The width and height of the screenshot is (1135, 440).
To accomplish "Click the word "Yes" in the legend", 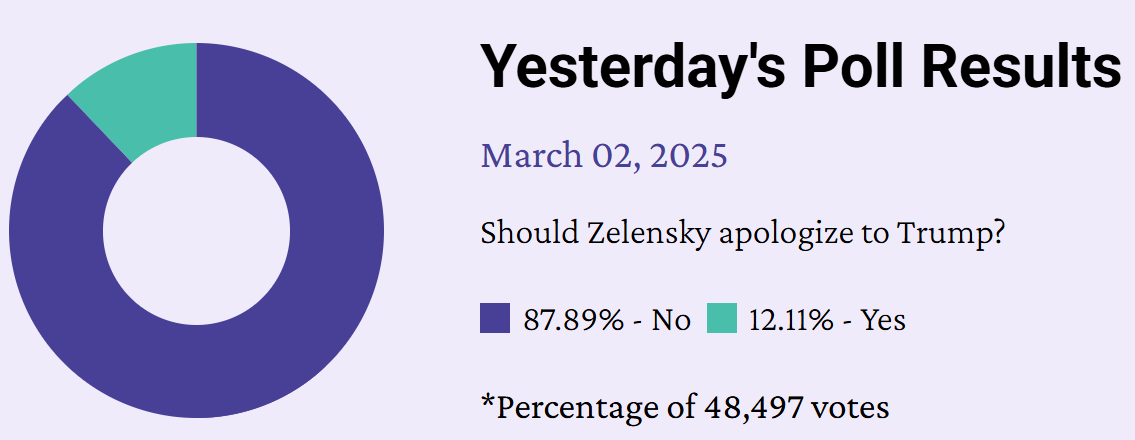I will coord(884,320).
